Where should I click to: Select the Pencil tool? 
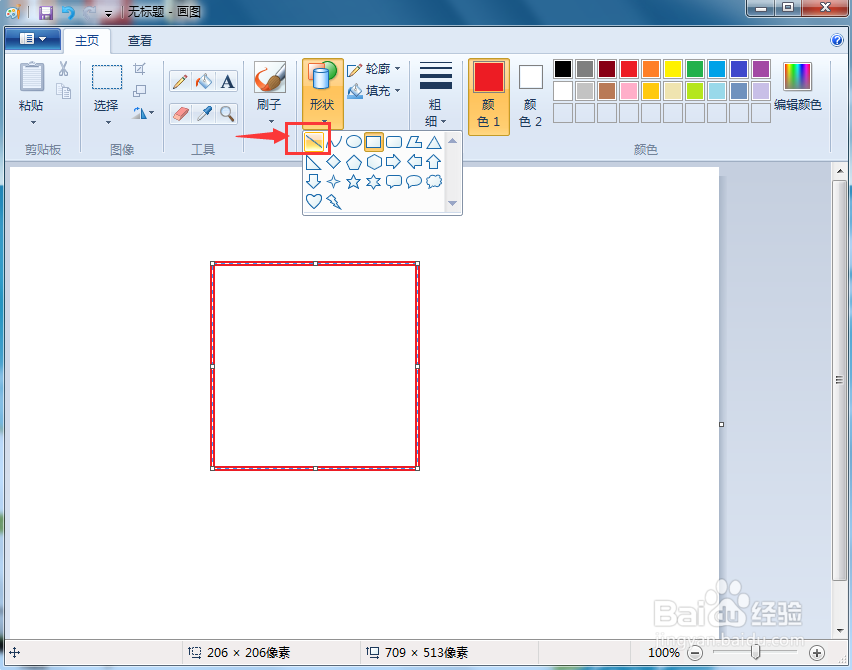click(x=180, y=82)
